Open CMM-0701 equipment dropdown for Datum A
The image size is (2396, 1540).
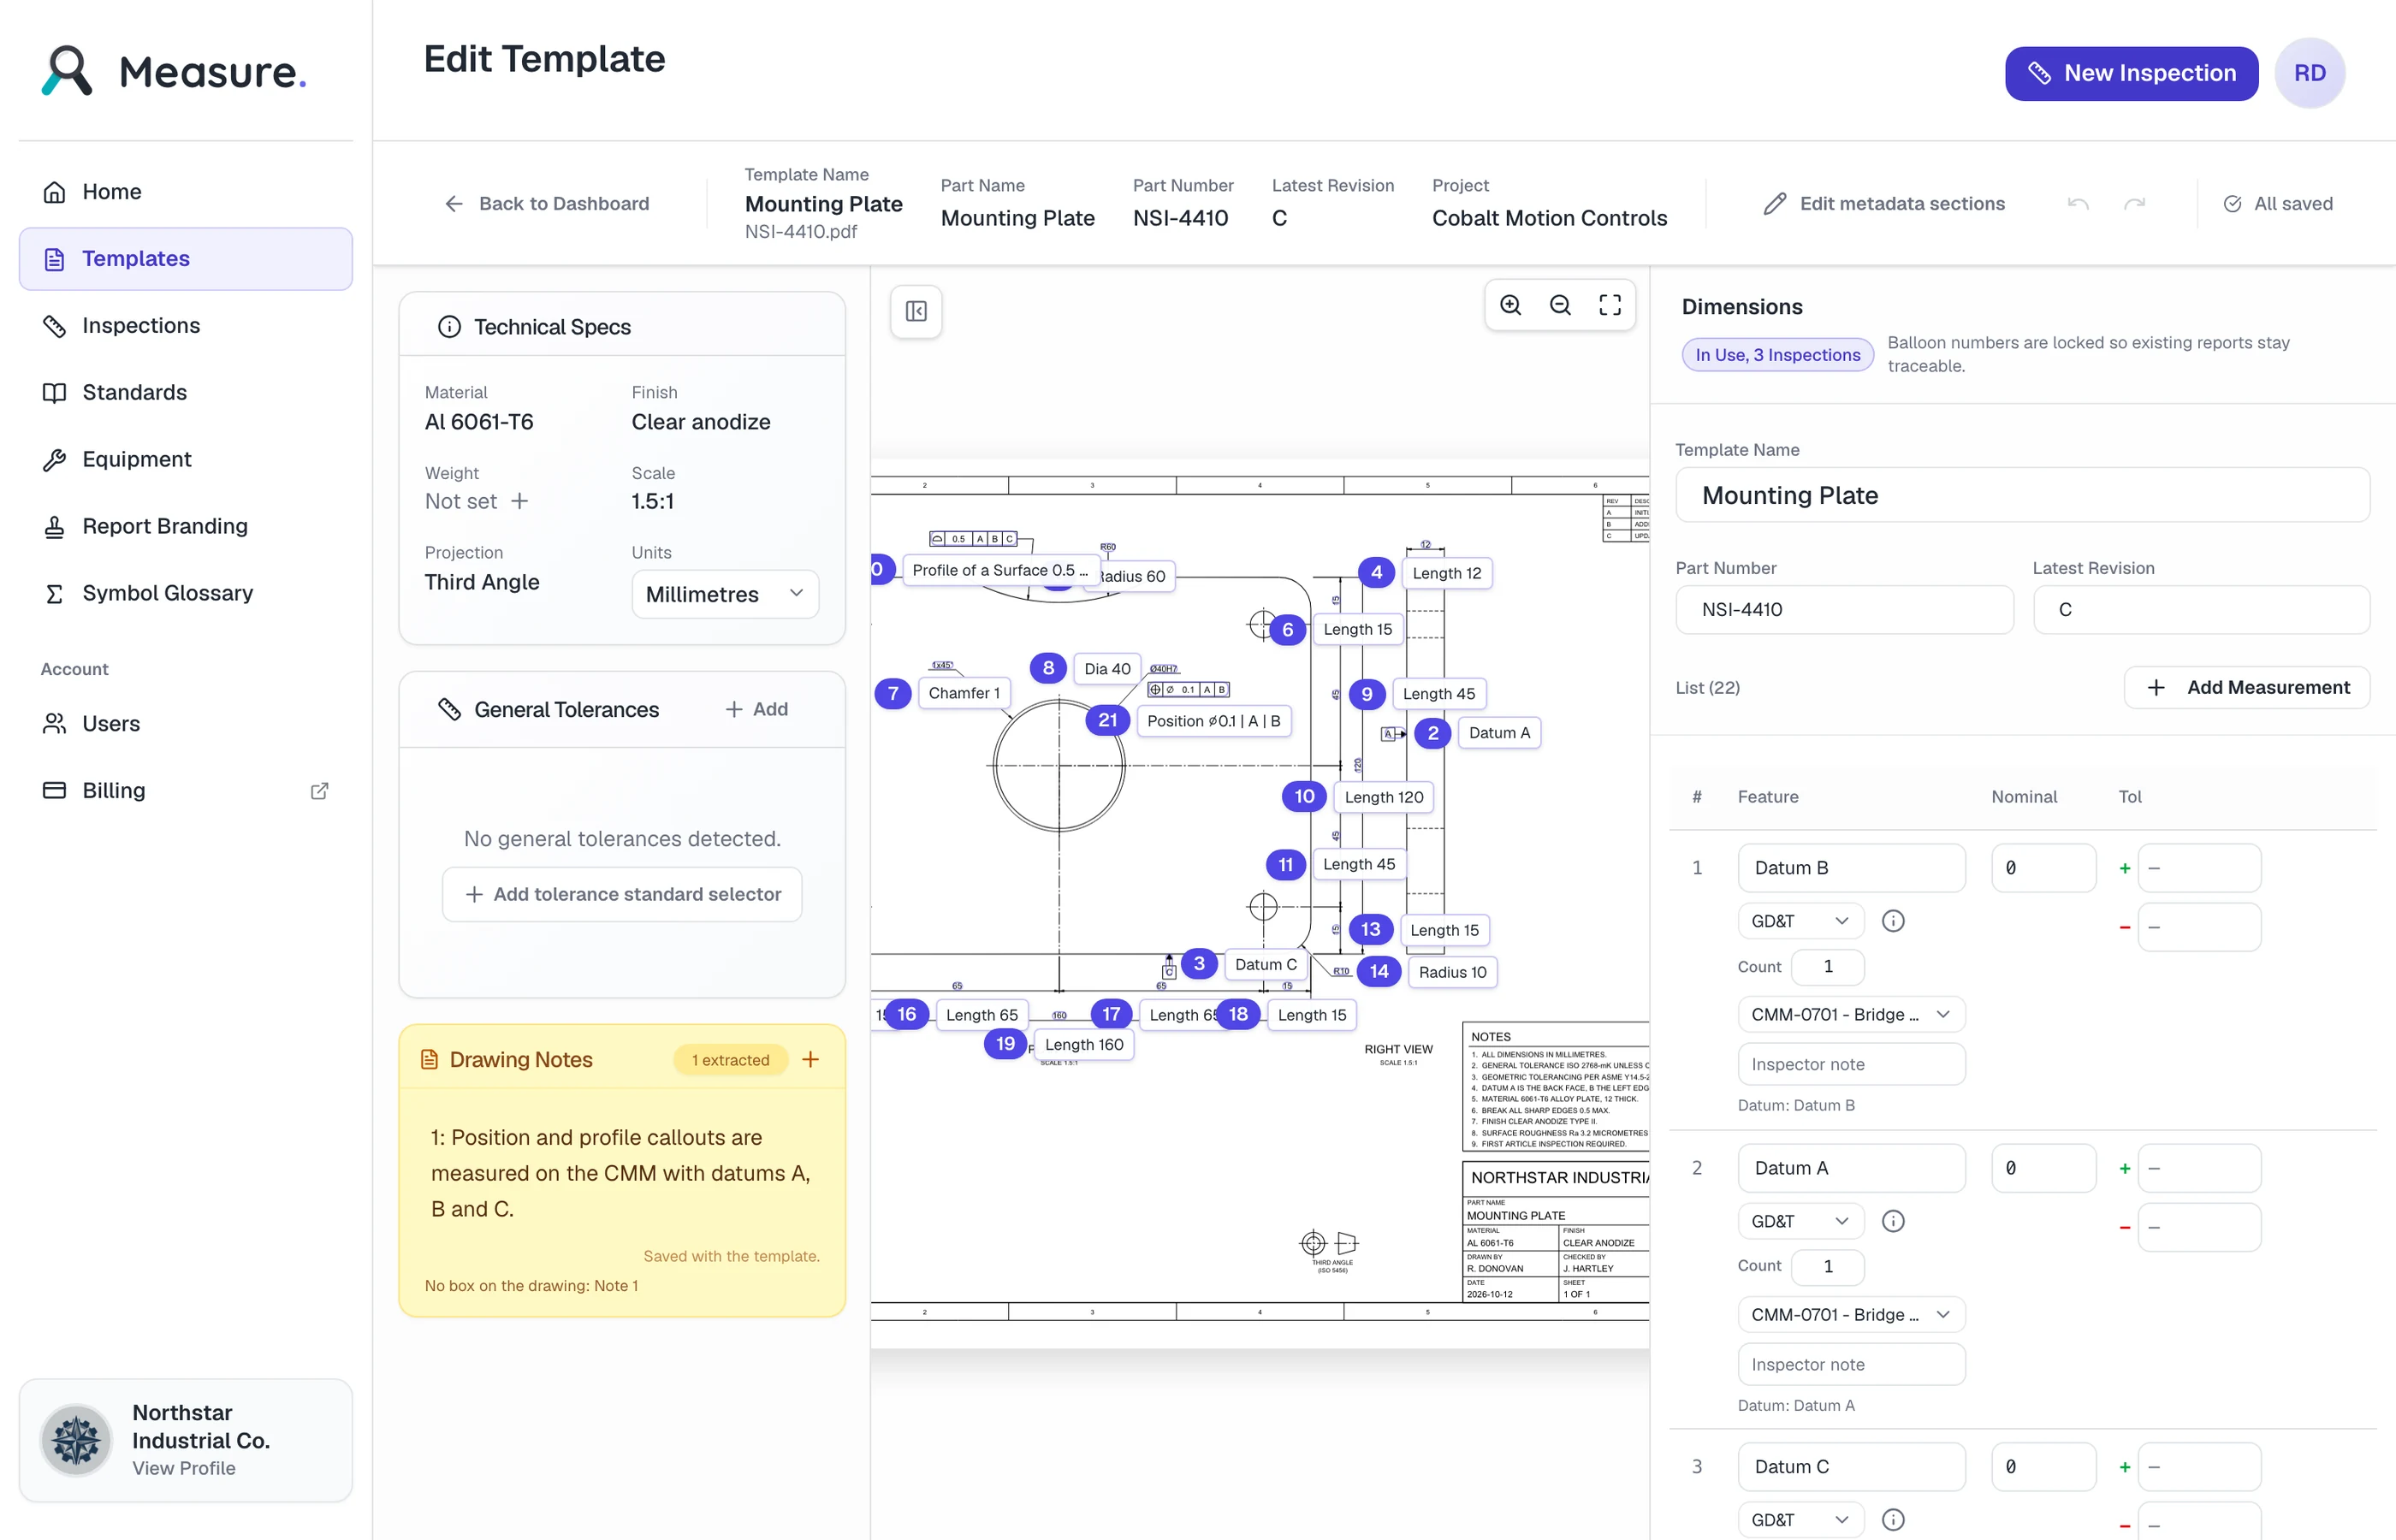pos(1851,1314)
